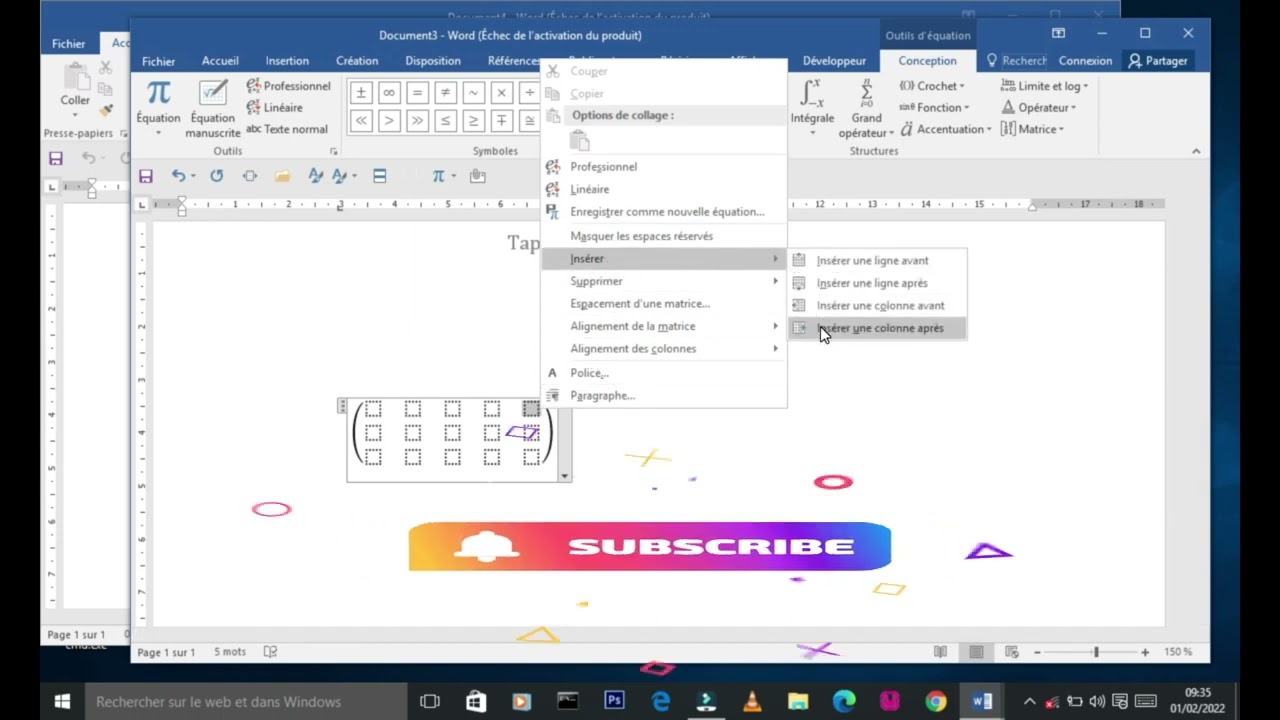This screenshot has height=720, width=1280.
Task: Click the zoom in plus button
Action: click(1145, 652)
